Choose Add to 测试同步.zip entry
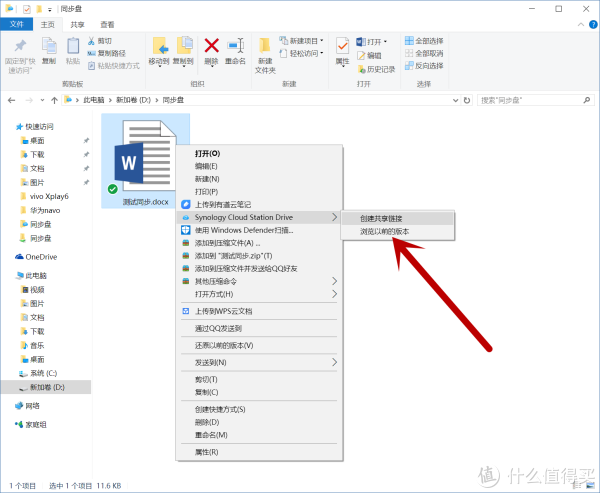This screenshot has height=493, width=600. (259, 256)
